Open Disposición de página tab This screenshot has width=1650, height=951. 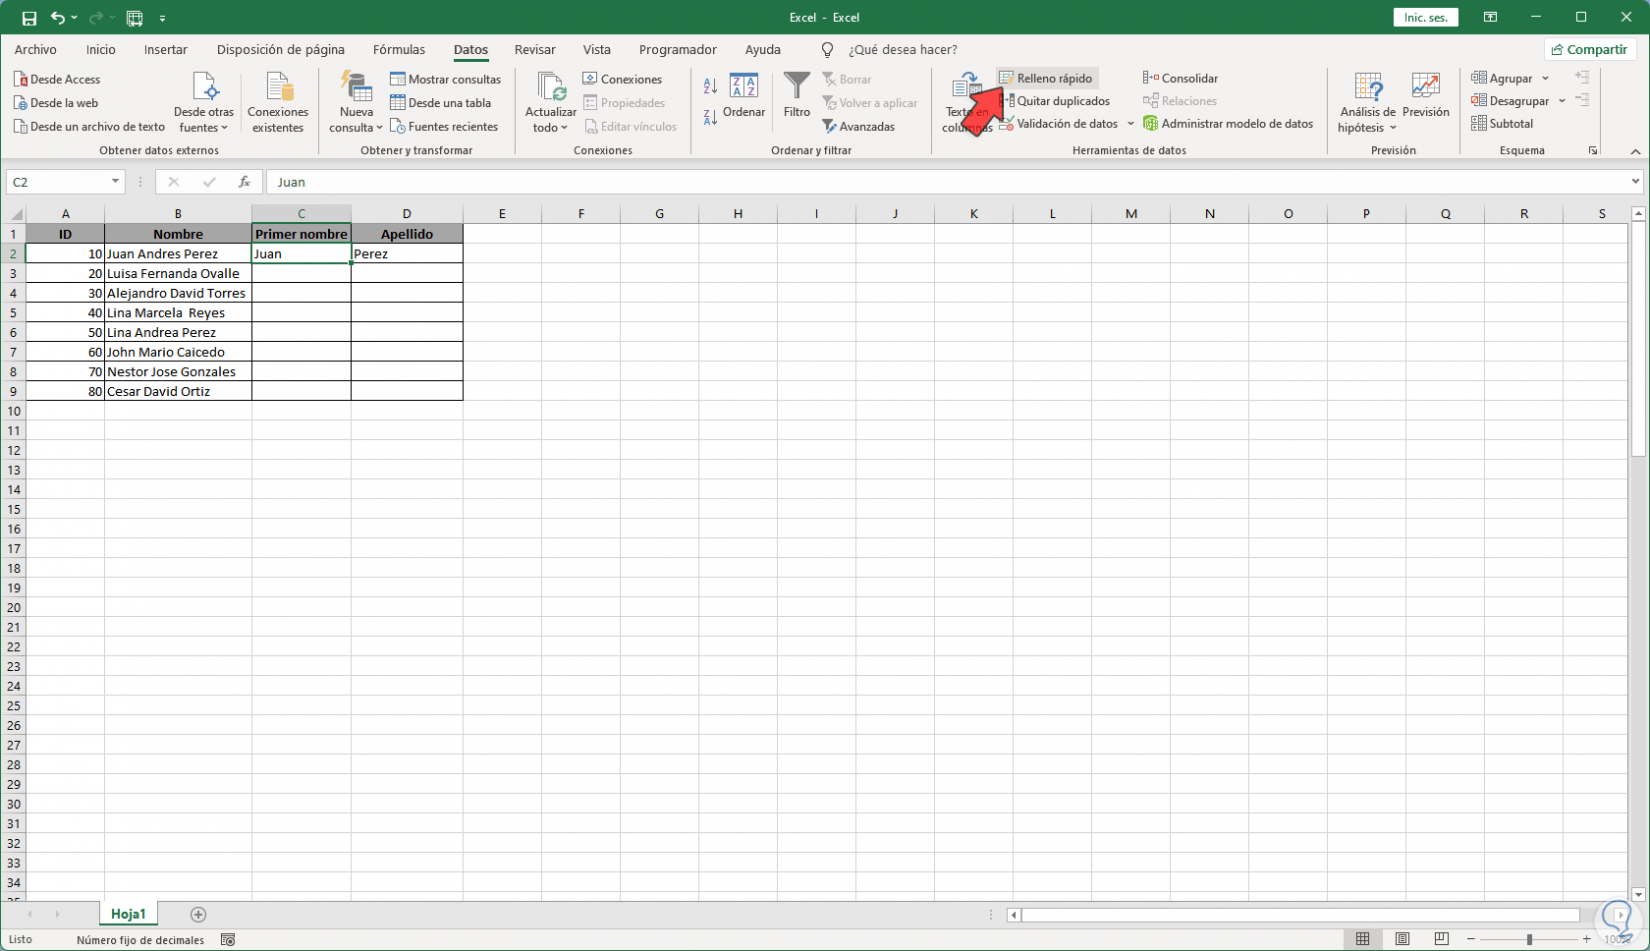281,50
